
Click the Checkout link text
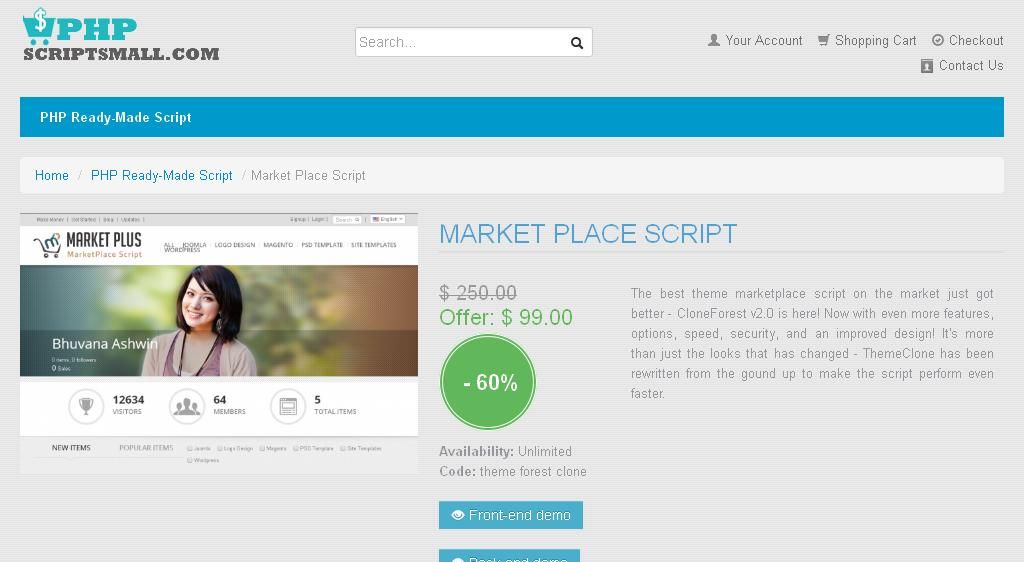tap(976, 40)
